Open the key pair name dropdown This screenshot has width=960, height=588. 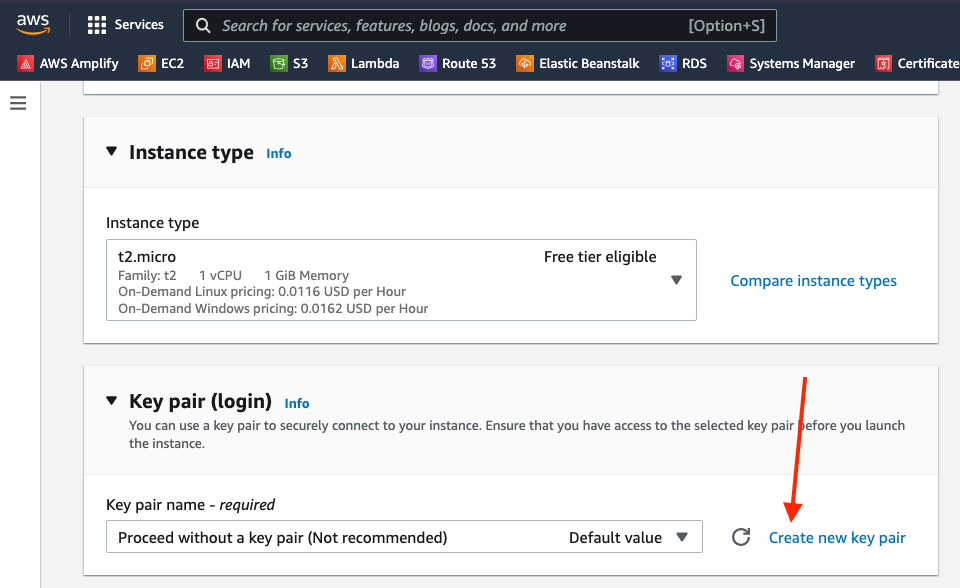[x=685, y=537]
